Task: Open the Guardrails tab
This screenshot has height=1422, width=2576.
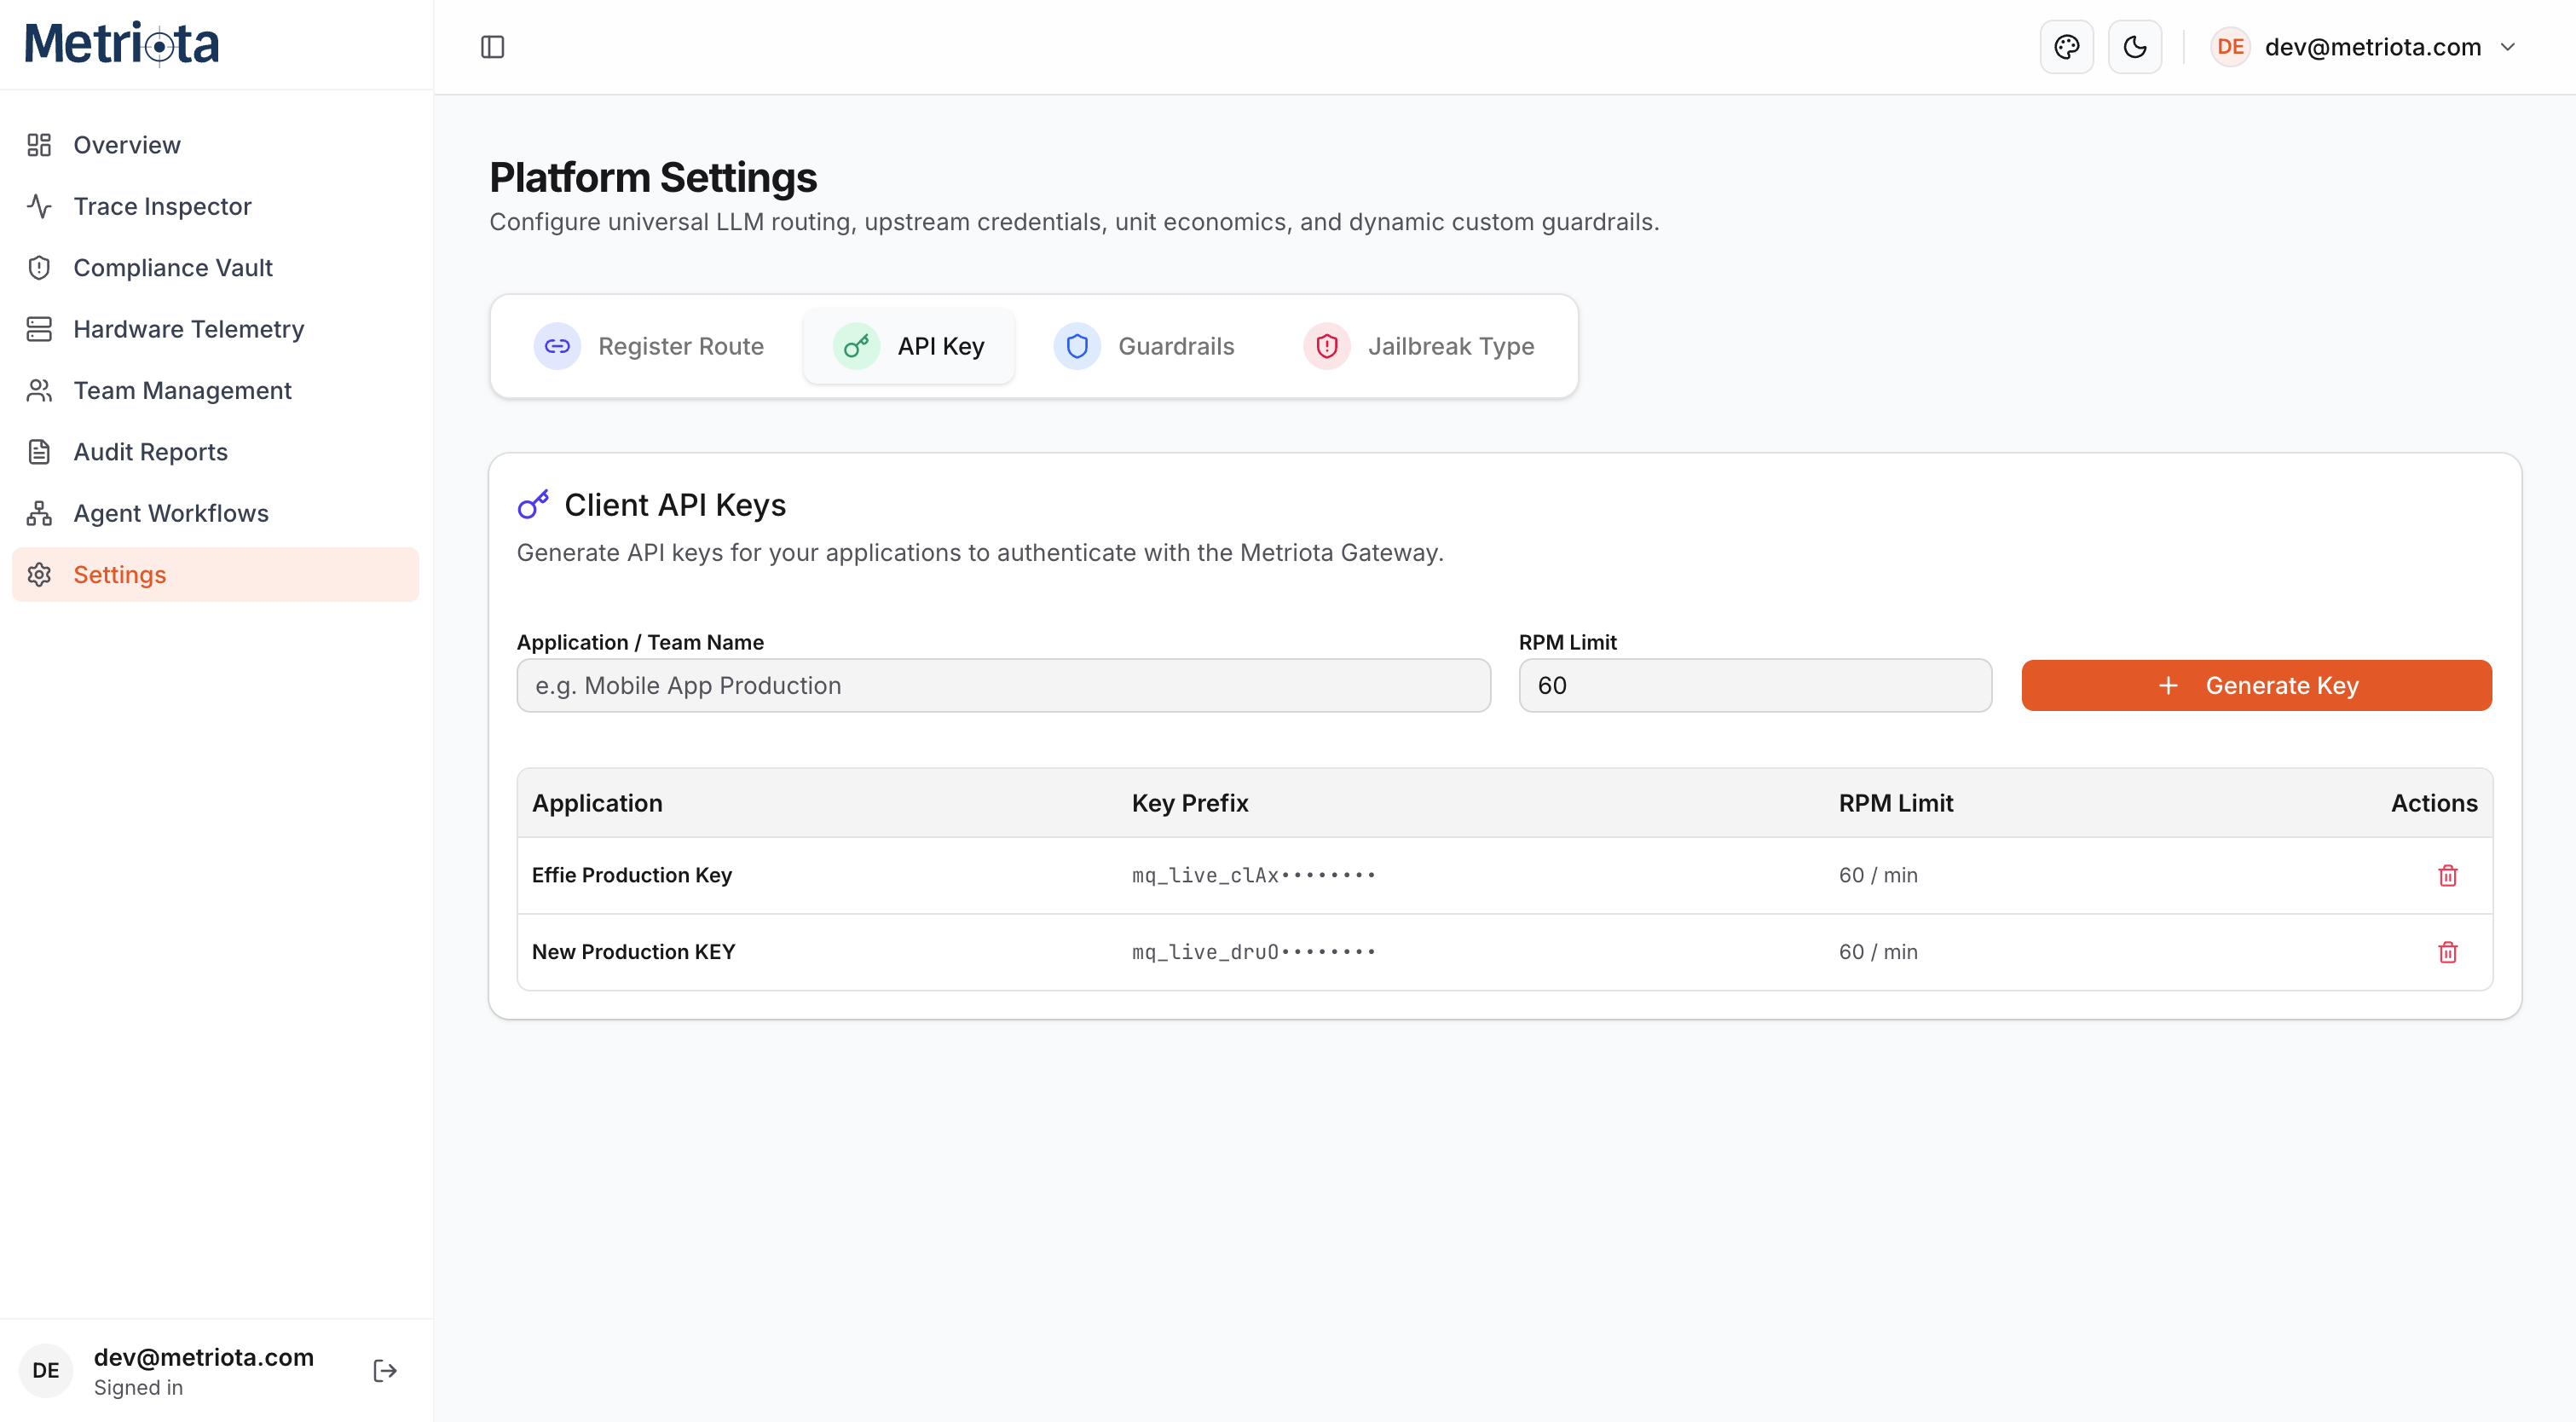Action: coord(1144,346)
